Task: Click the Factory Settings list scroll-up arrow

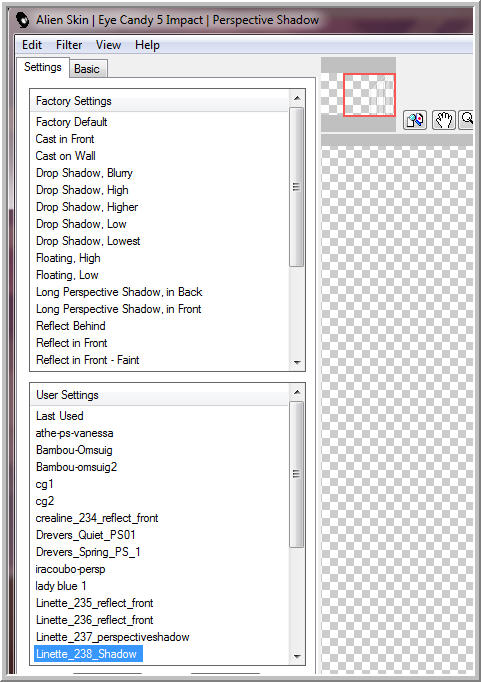Action: [297, 98]
